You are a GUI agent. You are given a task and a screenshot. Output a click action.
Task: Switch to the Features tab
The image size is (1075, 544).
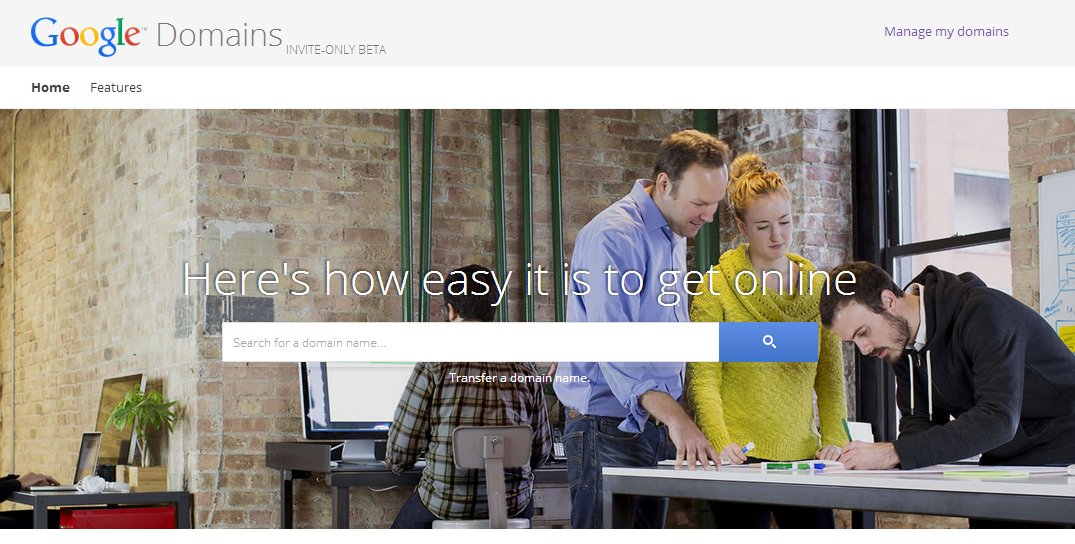(x=116, y=87)
